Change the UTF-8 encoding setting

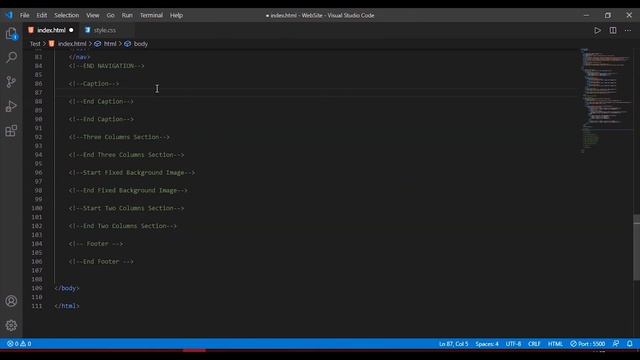click(x=513, y=344)
